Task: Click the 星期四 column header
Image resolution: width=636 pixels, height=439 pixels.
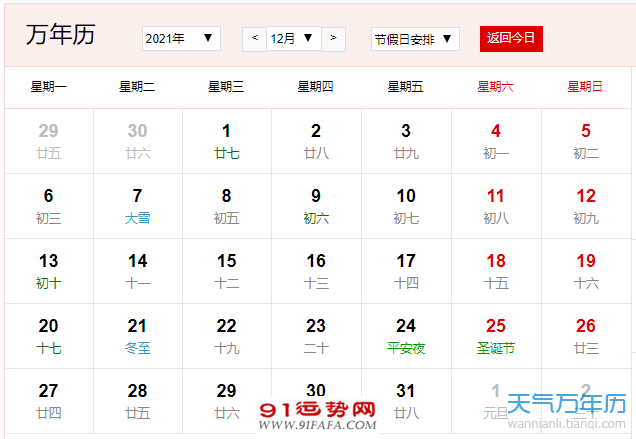Action: (x=316, y=87)
